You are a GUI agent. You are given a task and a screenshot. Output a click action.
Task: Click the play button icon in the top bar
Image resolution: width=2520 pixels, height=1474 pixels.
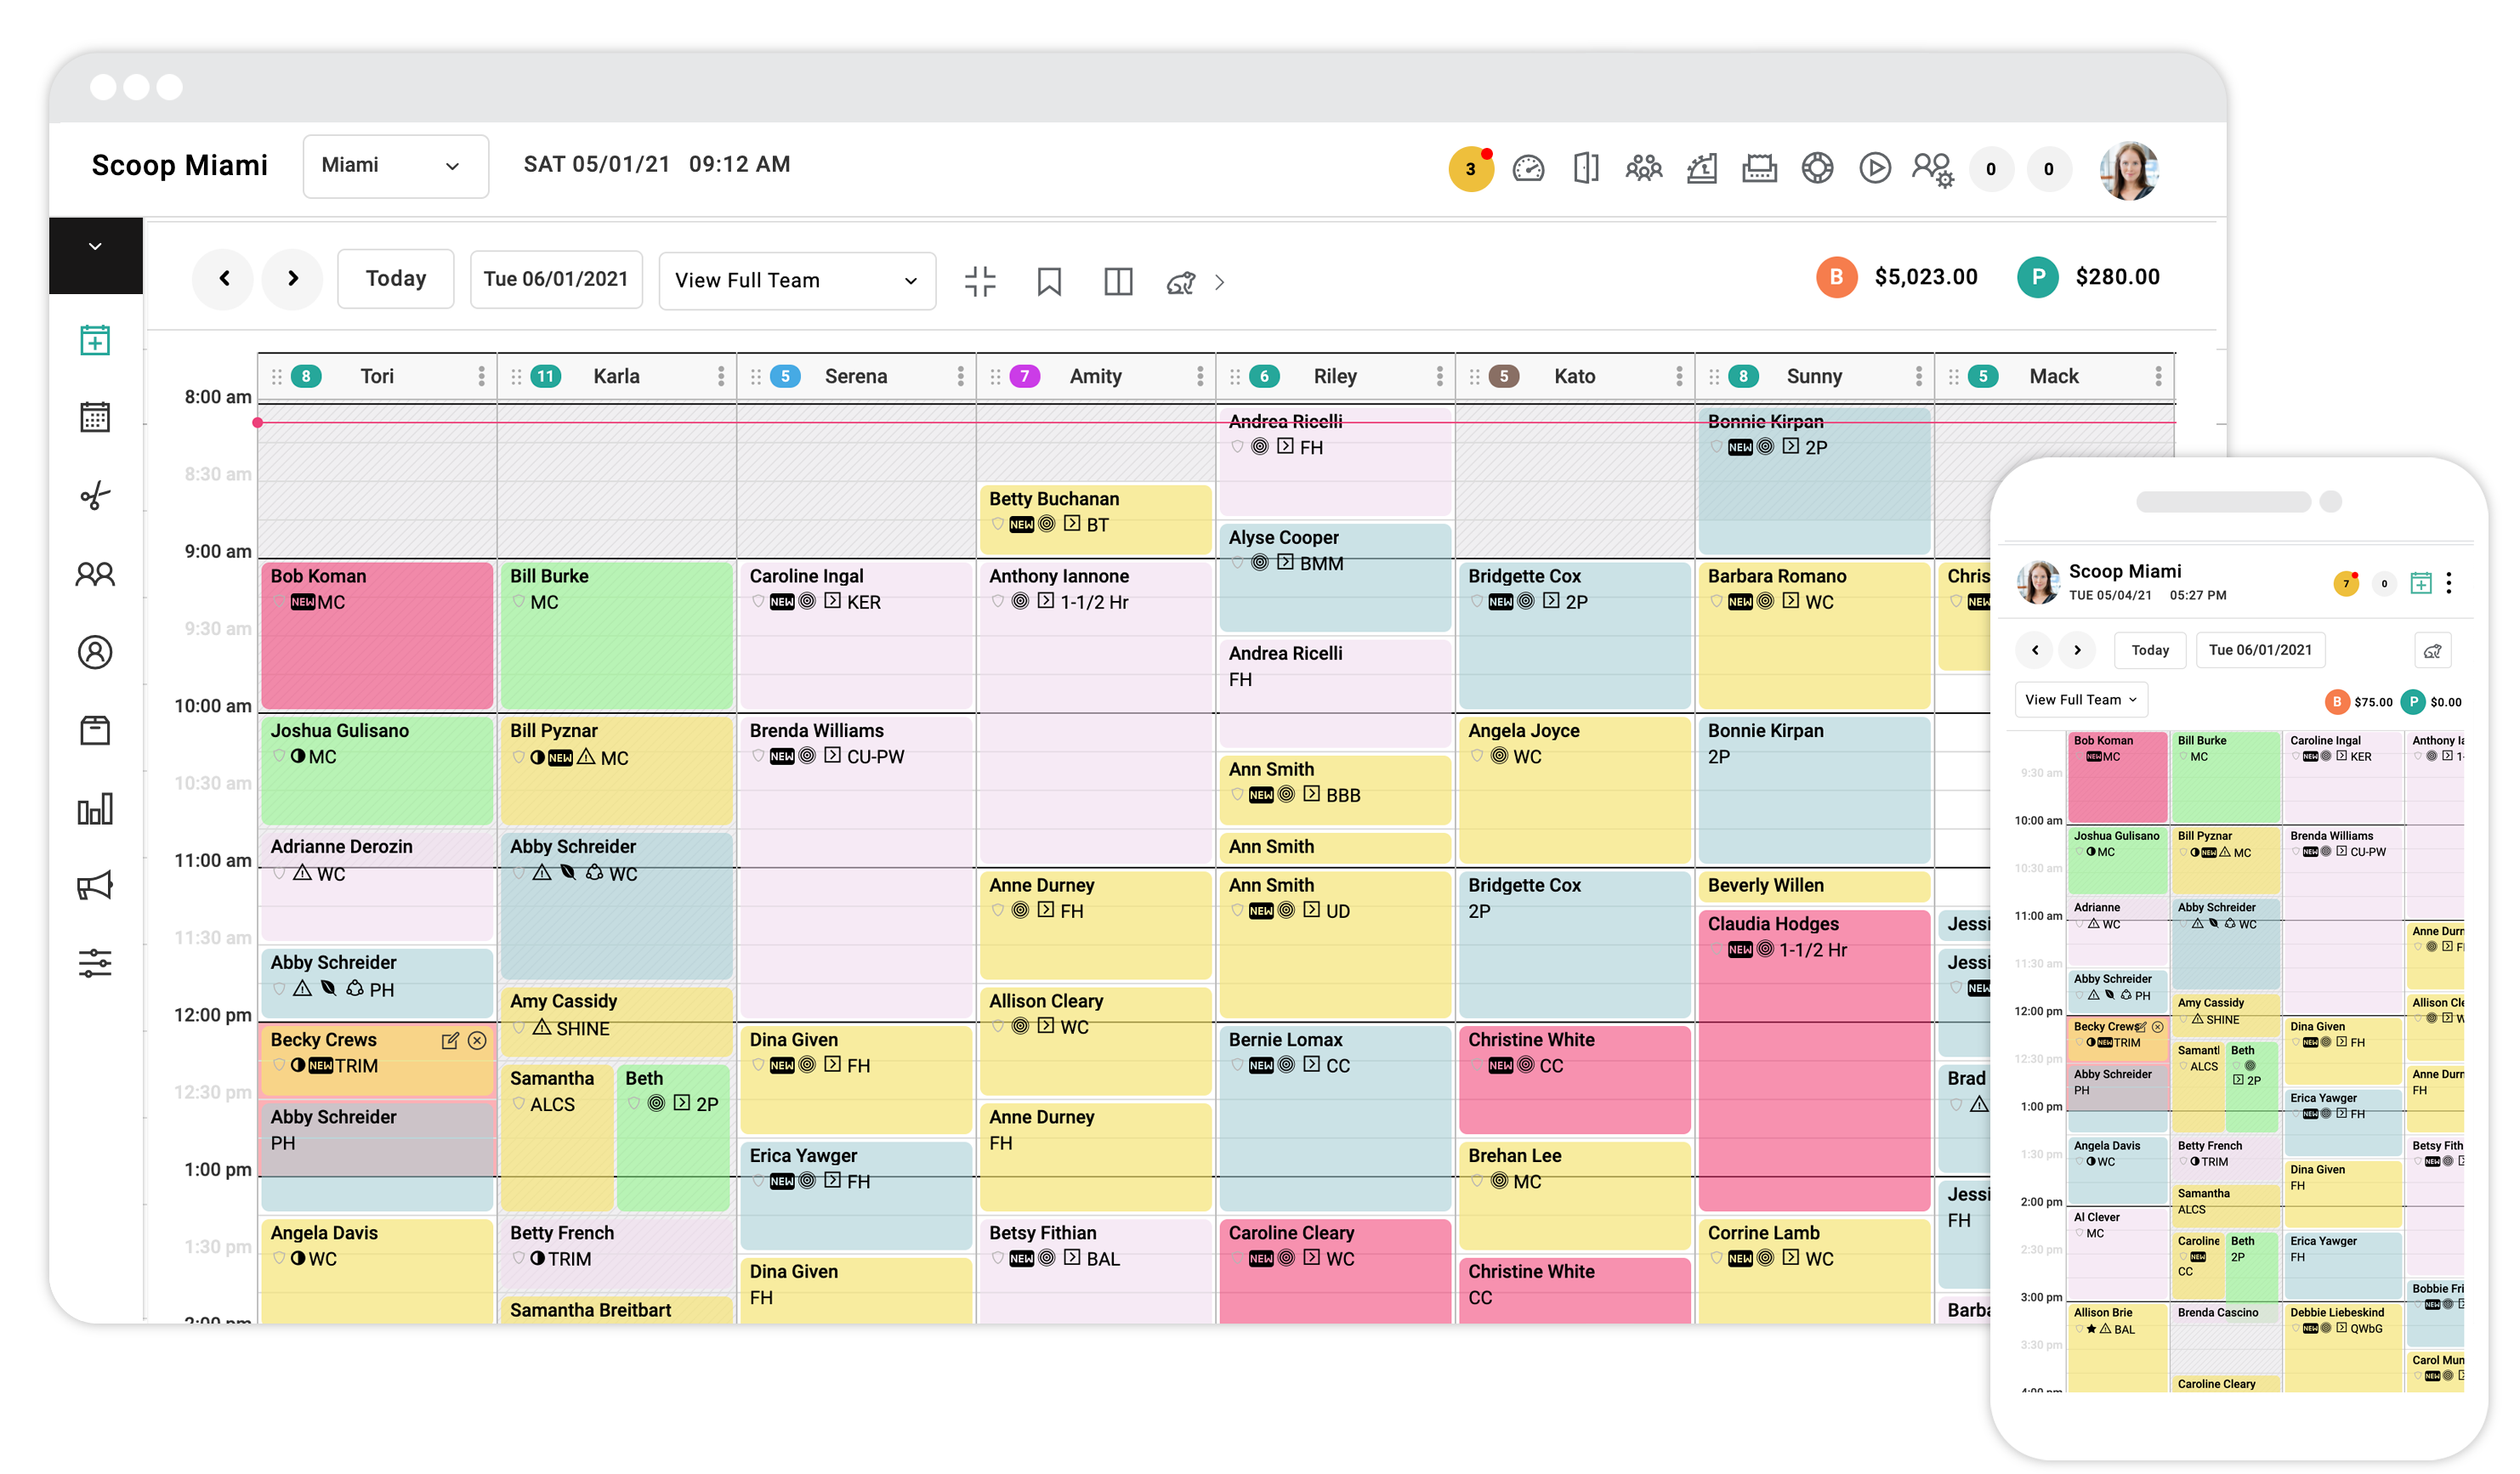[1874, 168]
